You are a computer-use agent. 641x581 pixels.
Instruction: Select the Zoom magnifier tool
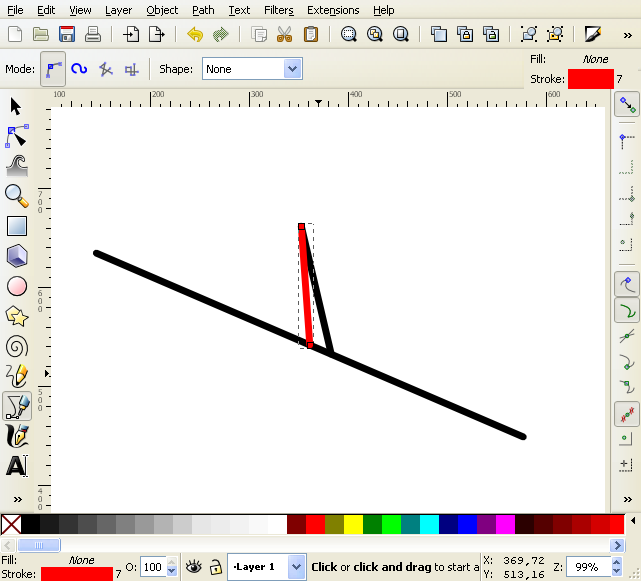[x=17, y=196]
